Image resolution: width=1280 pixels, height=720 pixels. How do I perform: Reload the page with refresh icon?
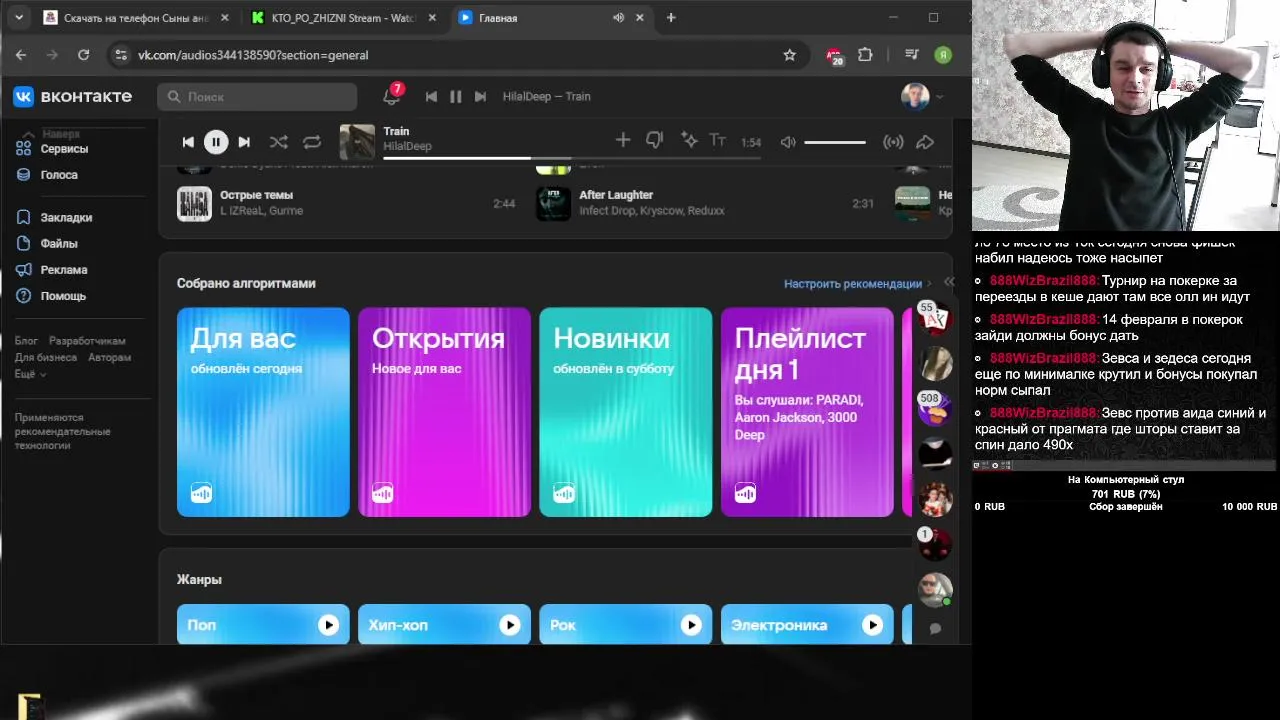coord(83,55)
